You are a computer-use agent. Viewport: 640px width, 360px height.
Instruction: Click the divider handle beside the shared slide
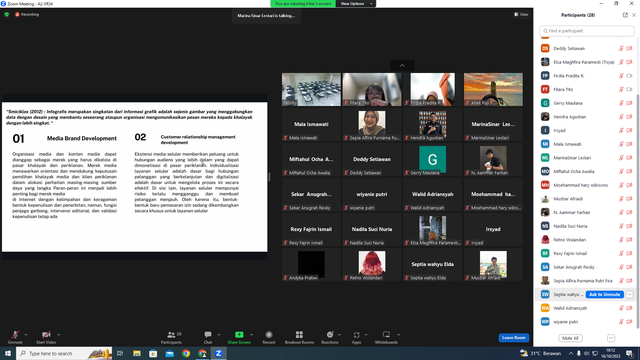269,177
